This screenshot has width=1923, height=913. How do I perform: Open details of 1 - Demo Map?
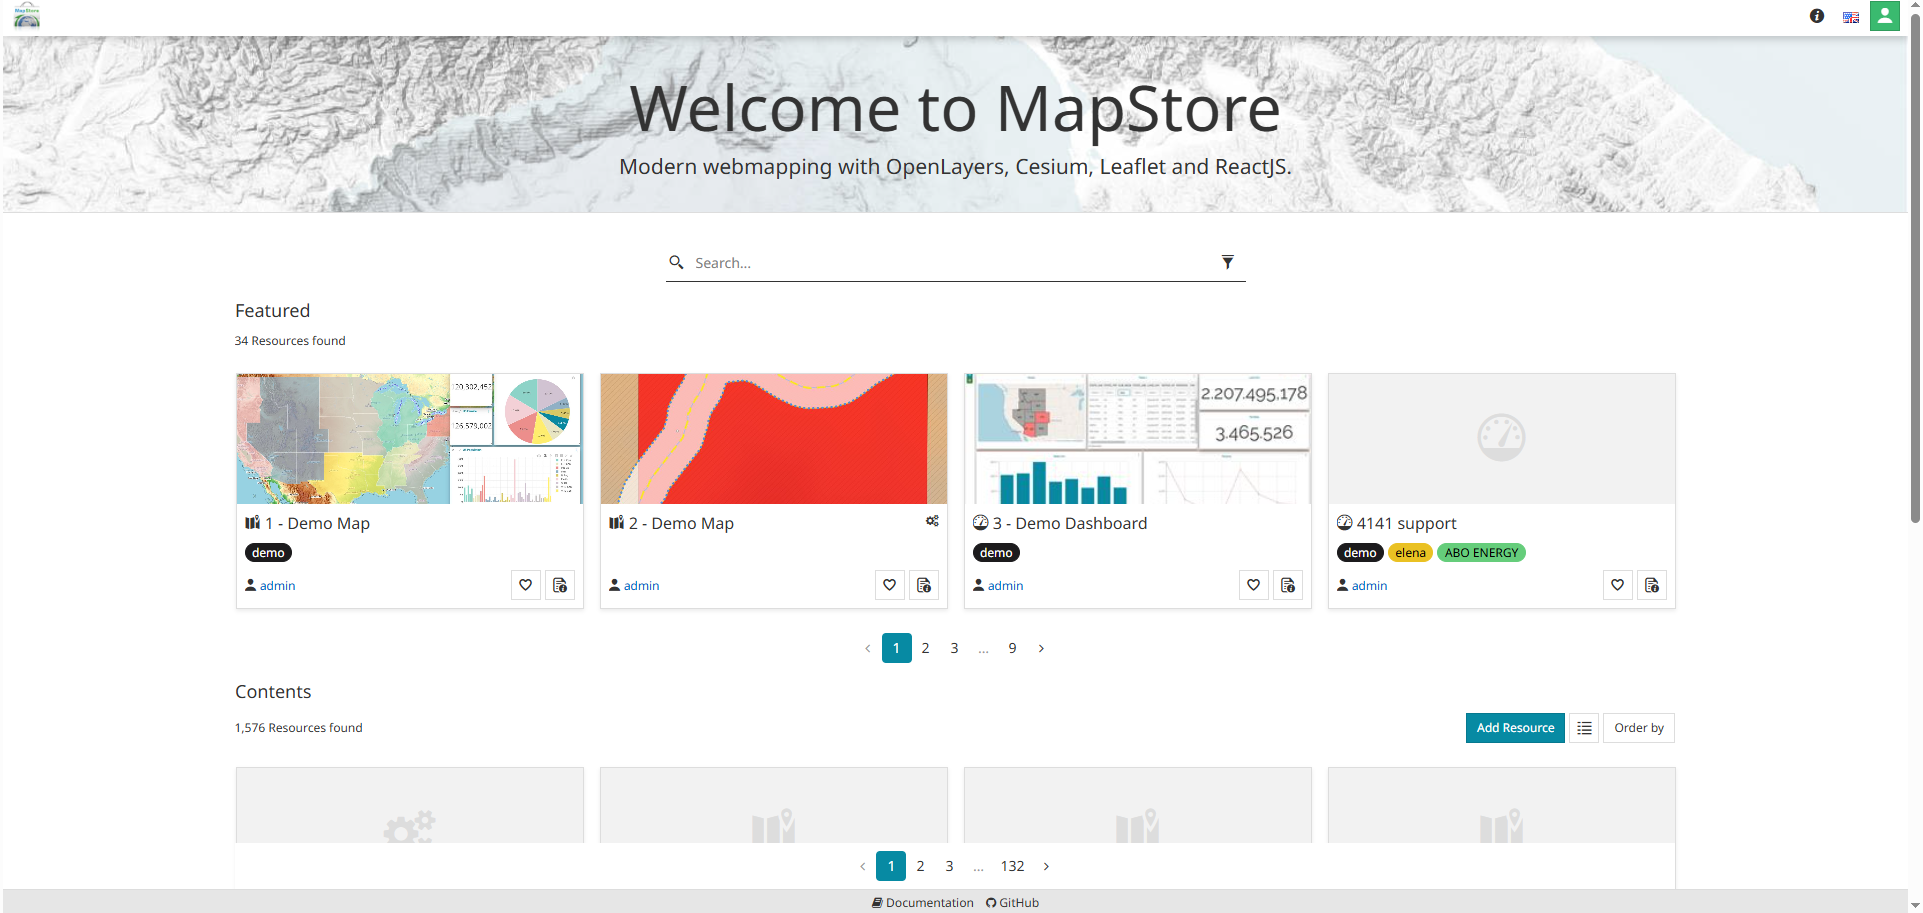coord(560,585)
